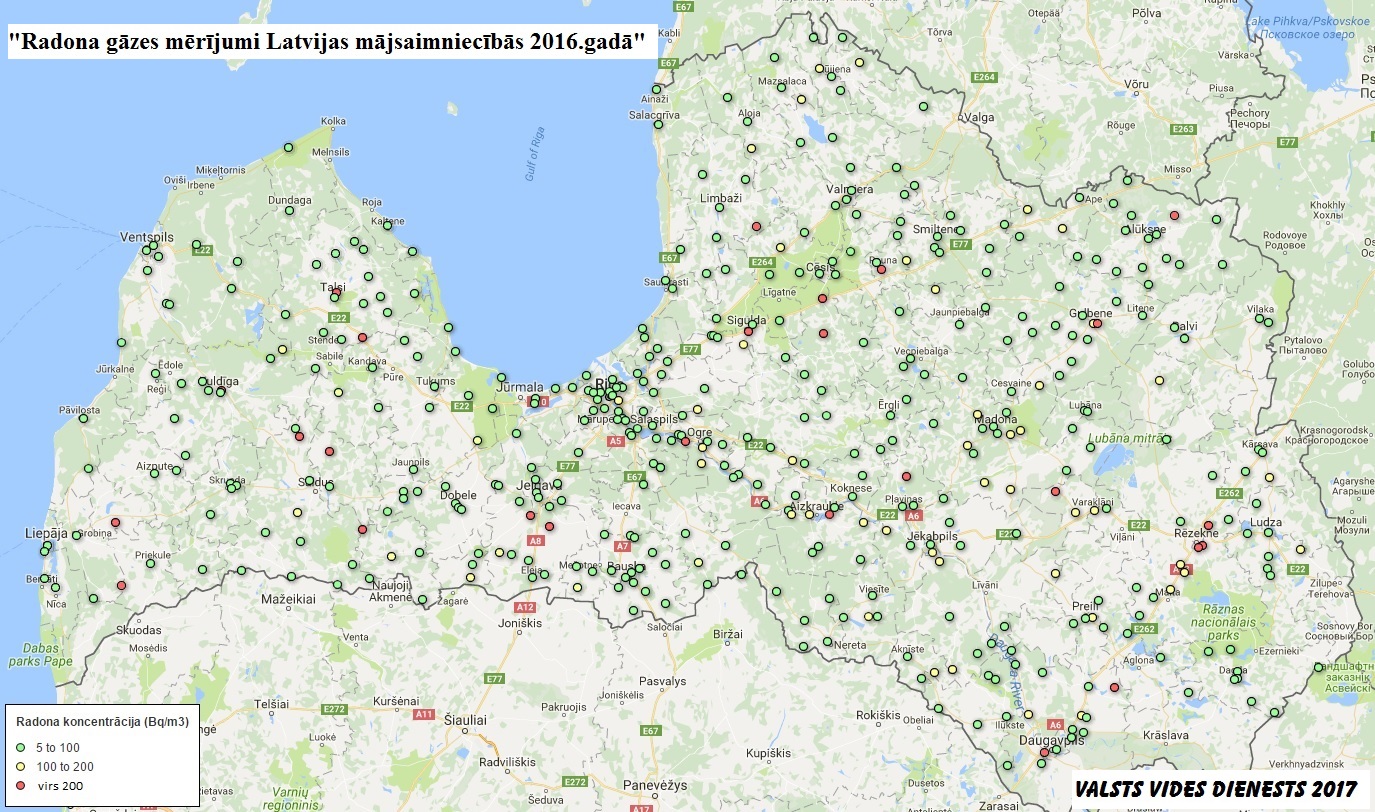Click the map title 'Radona gāzes mērījumi' banner
The image size is (1375, 812).
pos(332,42)
